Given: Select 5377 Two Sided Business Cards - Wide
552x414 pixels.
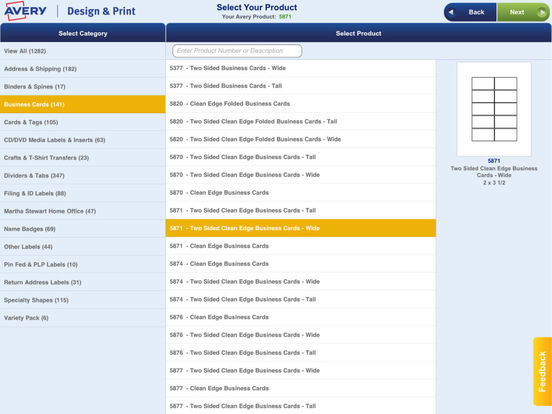Looking at the screenshot, I should coord(301,68).
